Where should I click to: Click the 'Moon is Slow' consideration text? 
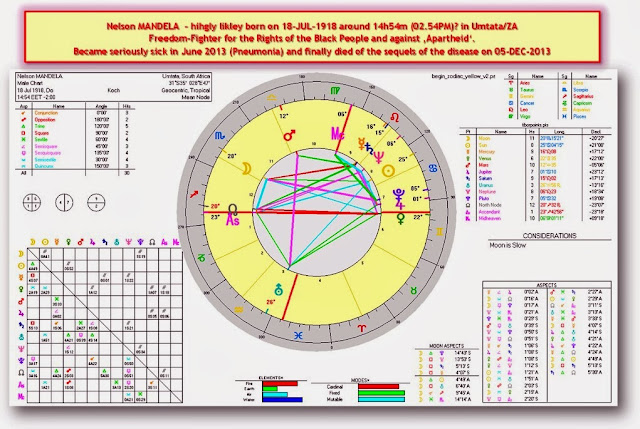[507, 245]
